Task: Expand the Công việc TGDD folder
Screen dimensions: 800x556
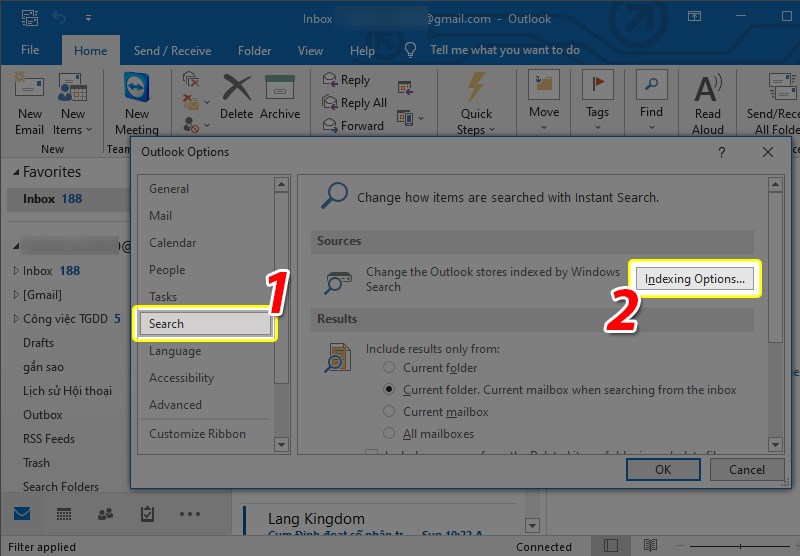Action: point(16,318)
